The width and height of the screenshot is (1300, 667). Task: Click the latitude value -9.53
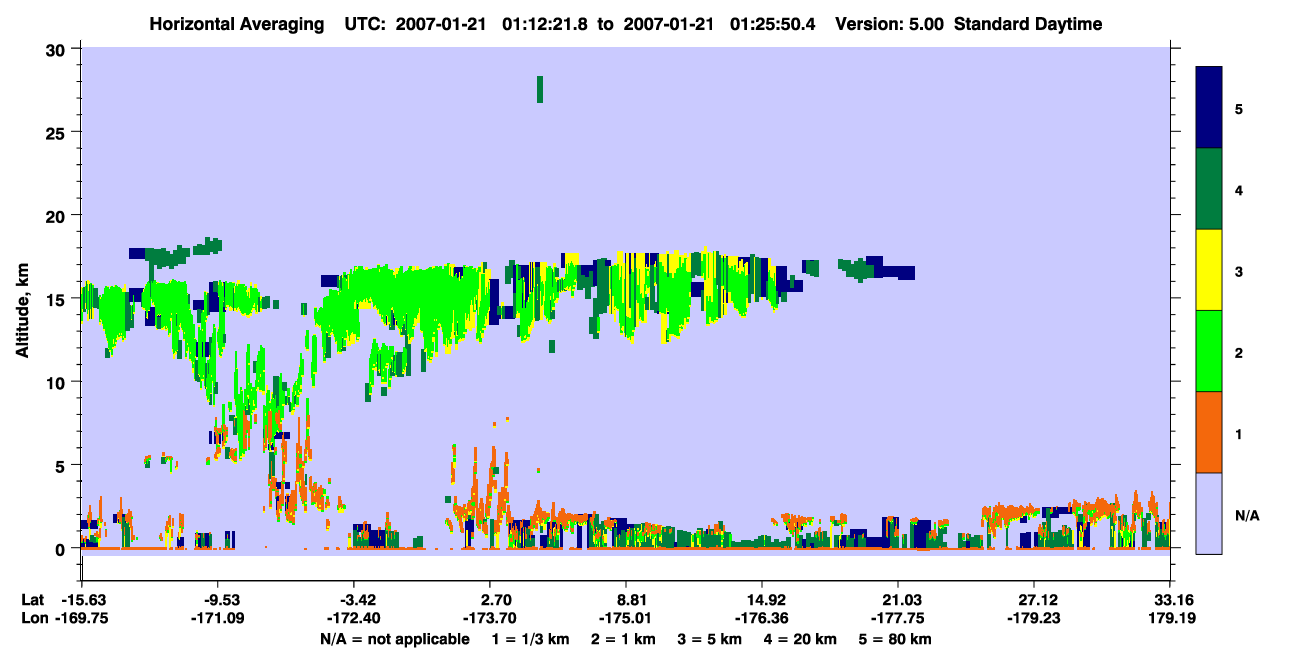point(220,600)
